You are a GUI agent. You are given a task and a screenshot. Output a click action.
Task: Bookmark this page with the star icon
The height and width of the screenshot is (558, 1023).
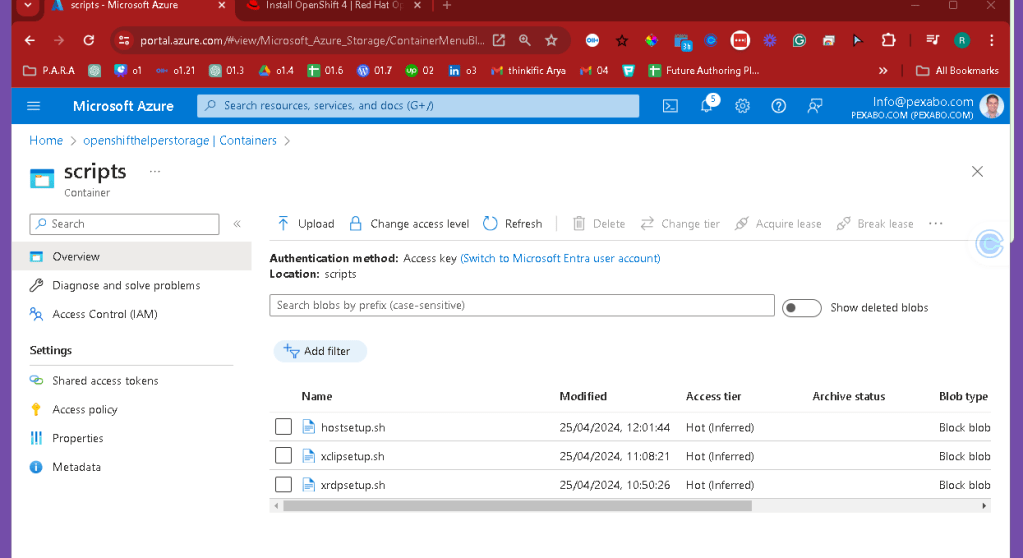[x=551, y=40]
